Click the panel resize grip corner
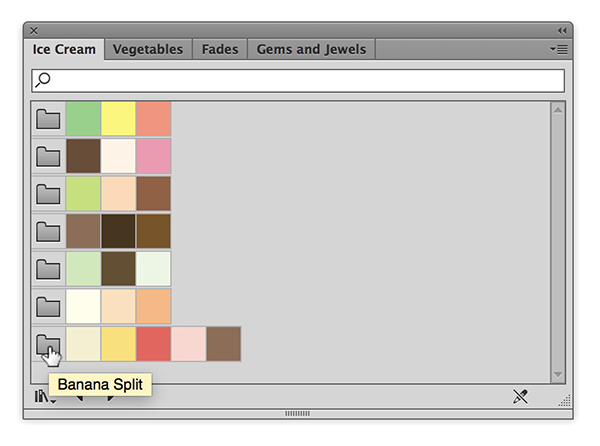 coord(565,400)
